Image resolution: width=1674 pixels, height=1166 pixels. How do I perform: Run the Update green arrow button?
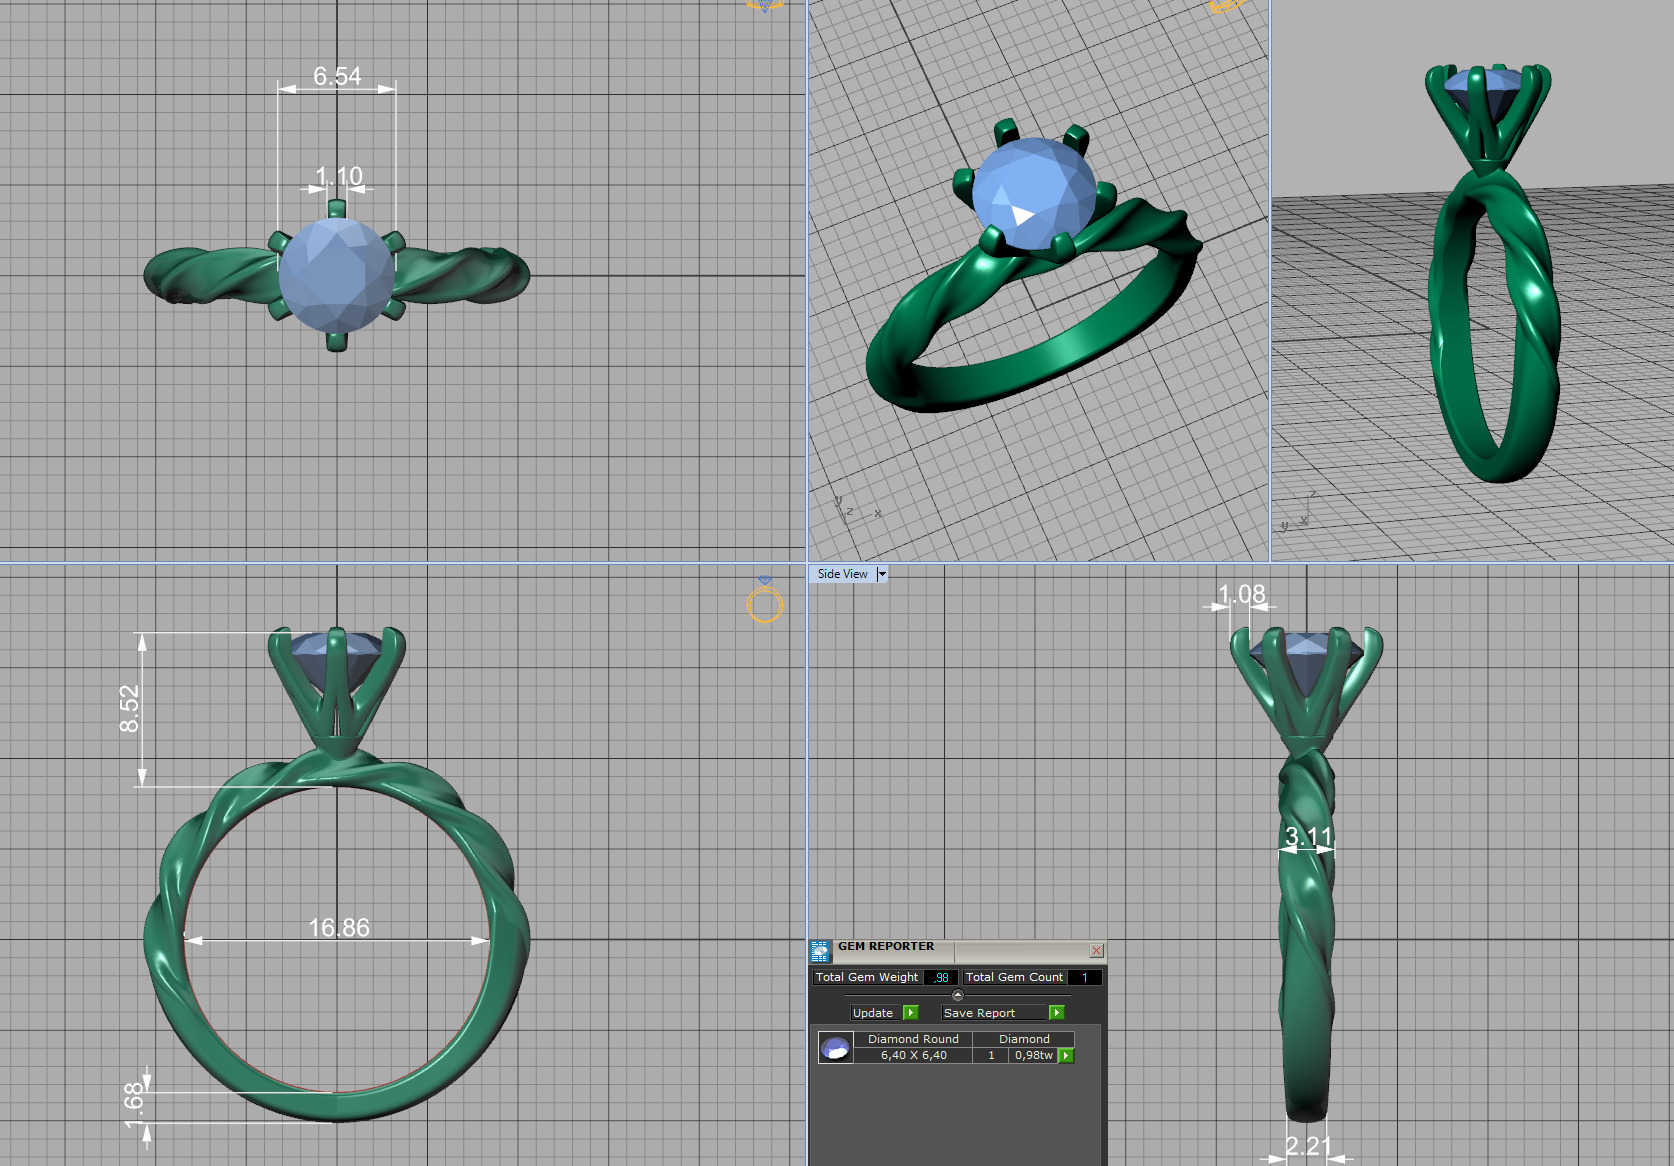910,1013
